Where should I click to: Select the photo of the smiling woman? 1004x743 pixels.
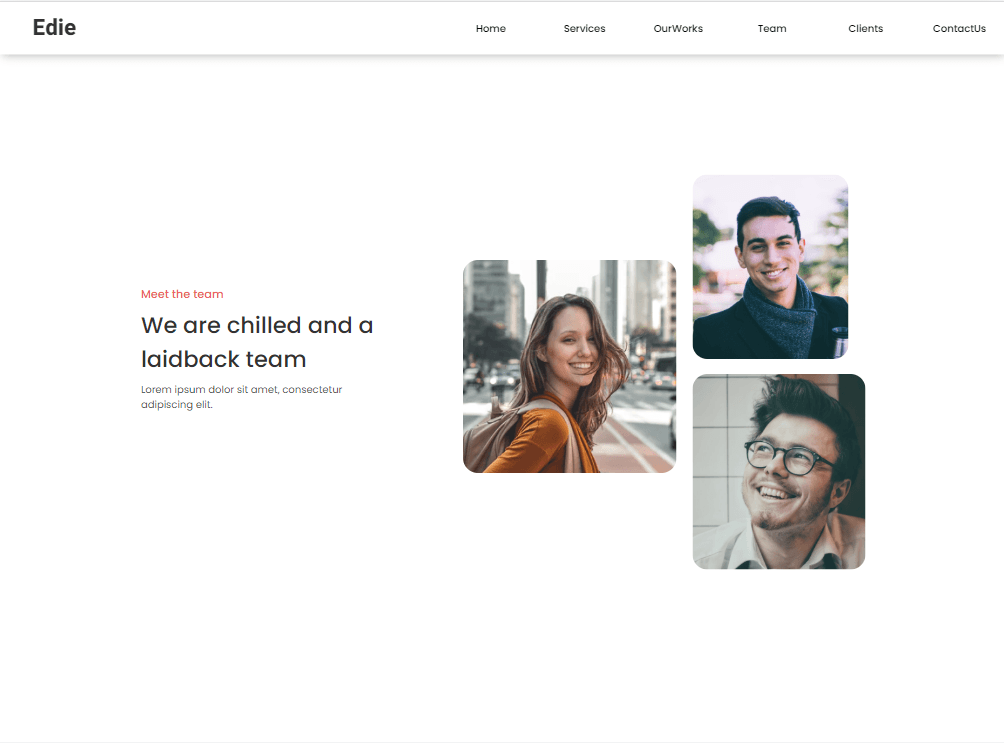point(569,366)
